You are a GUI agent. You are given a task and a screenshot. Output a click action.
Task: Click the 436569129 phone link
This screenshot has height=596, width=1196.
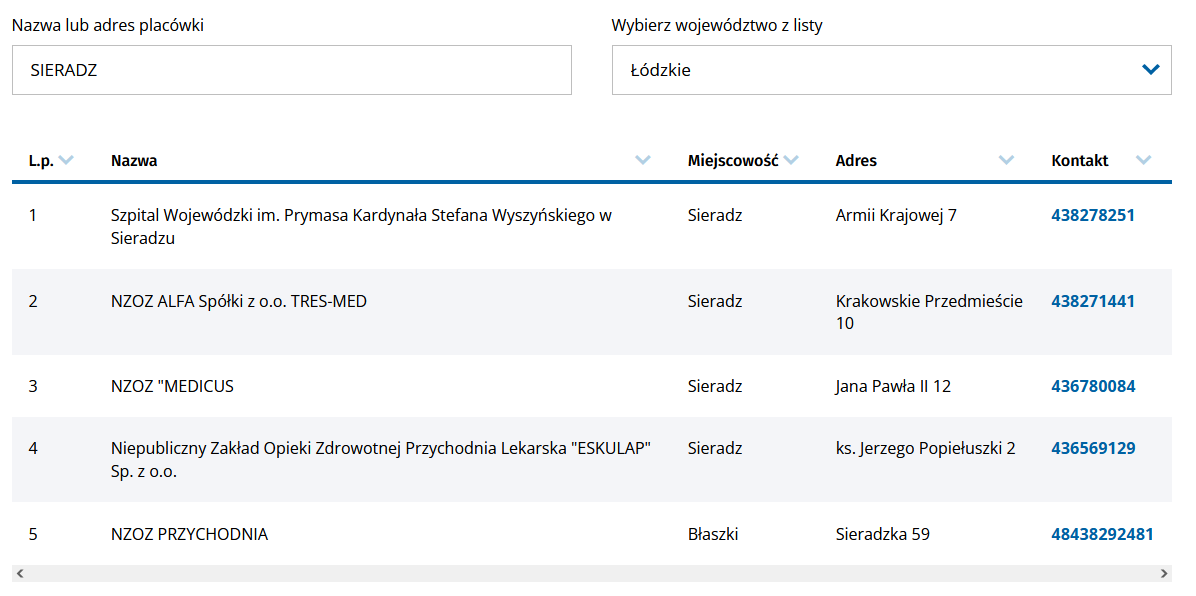(x=1093, y=448)
